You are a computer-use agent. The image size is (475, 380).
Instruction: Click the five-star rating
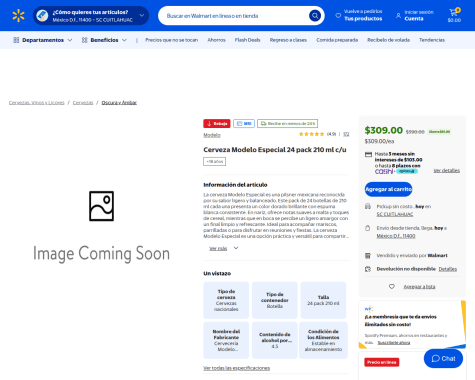311,134
